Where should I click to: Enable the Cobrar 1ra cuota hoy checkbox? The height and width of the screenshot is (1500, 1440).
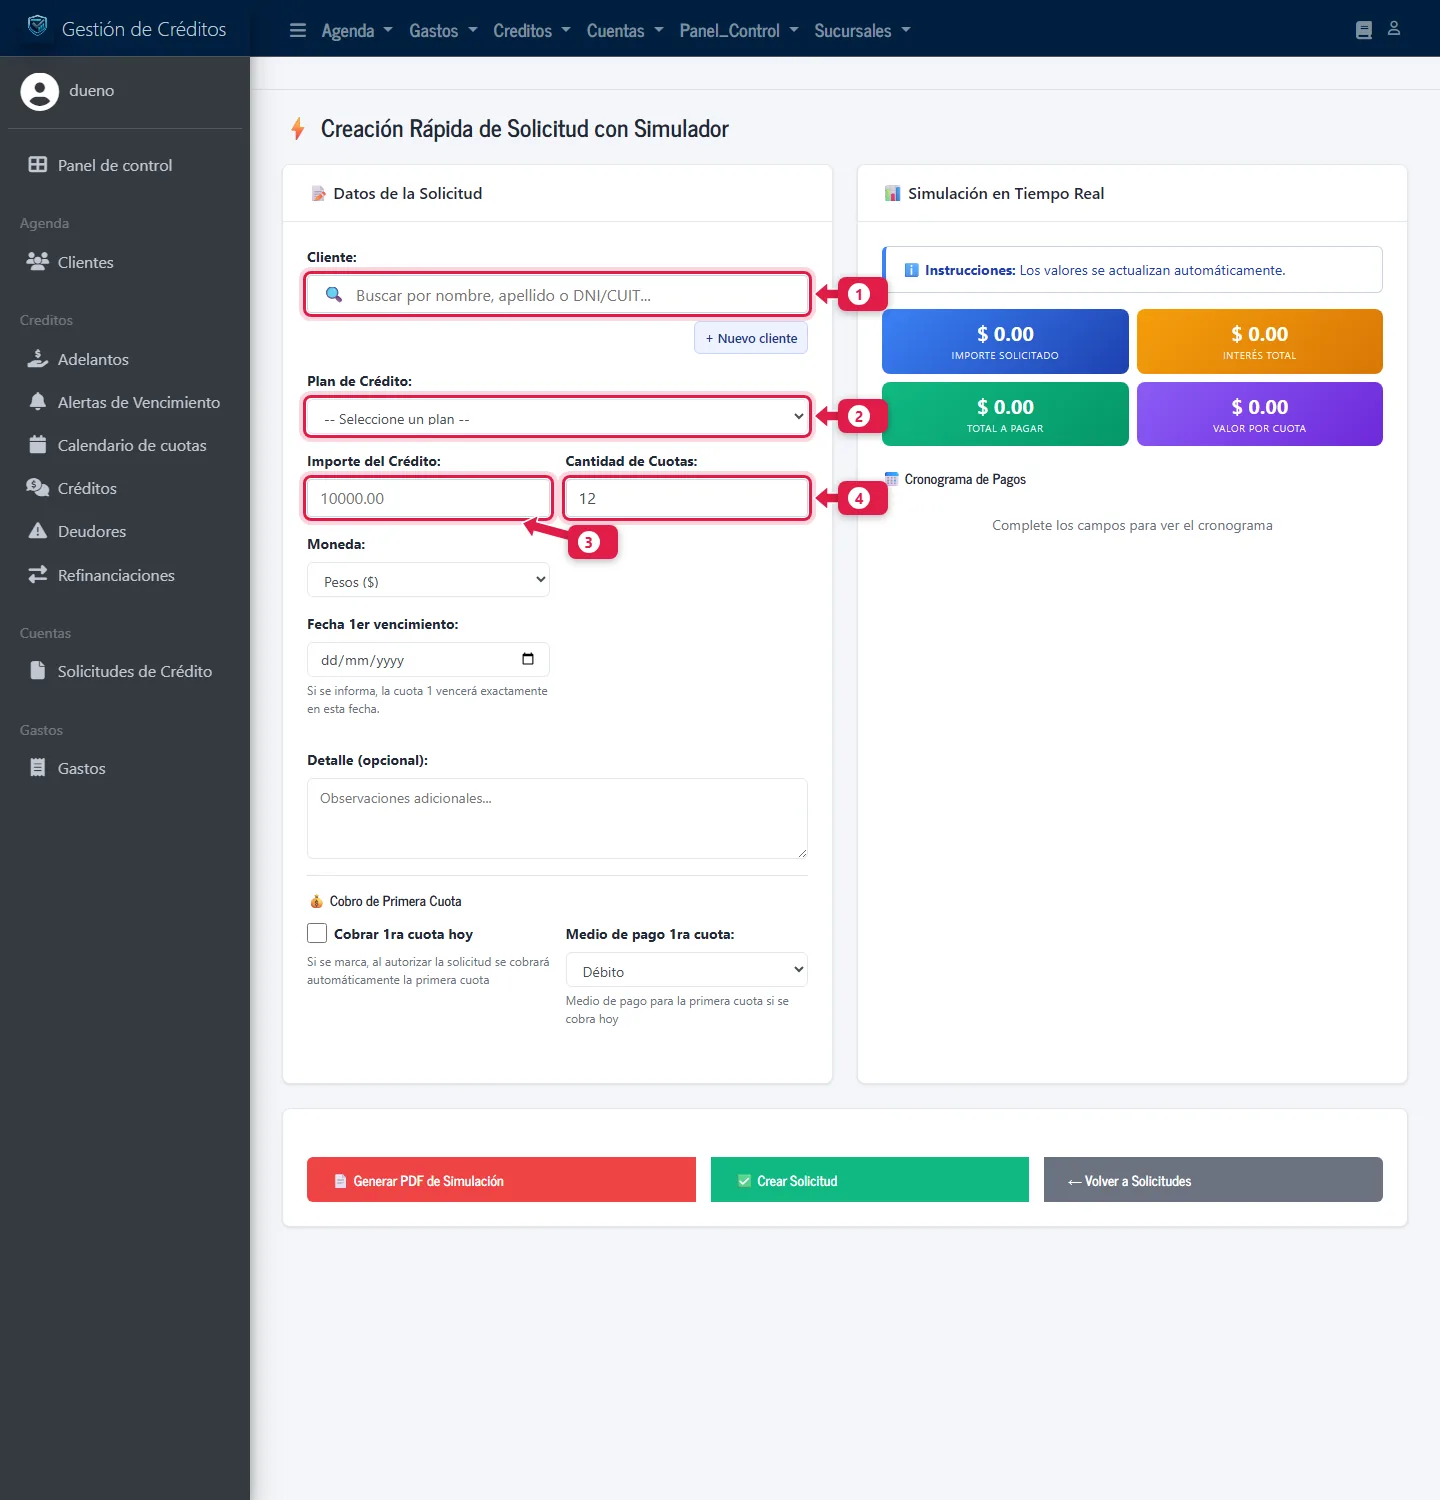(317, 933)
